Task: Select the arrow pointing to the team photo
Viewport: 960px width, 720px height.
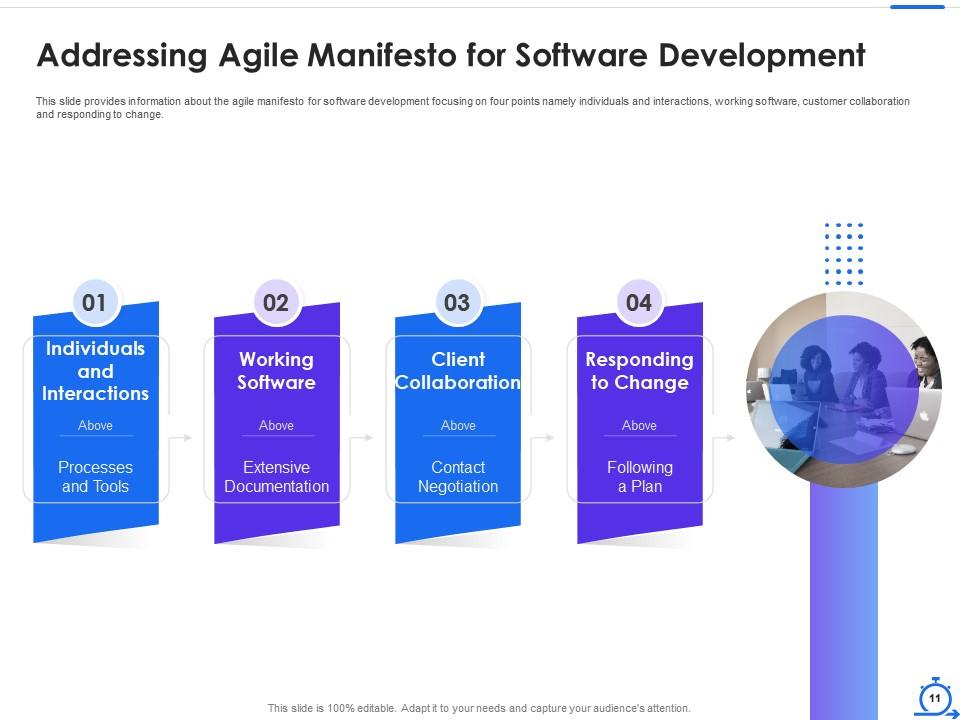Action: click(726, 437)
